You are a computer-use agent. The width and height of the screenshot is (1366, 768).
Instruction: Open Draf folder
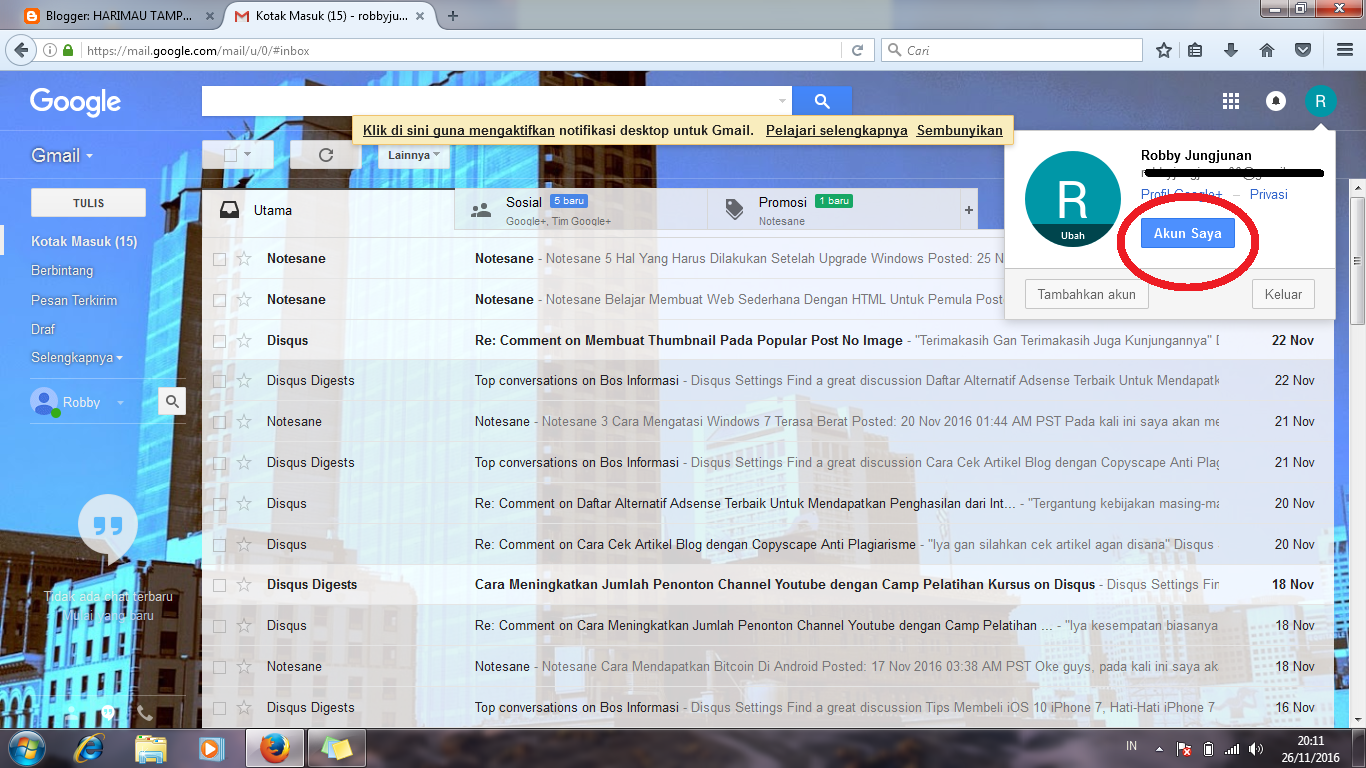(43, 329)
